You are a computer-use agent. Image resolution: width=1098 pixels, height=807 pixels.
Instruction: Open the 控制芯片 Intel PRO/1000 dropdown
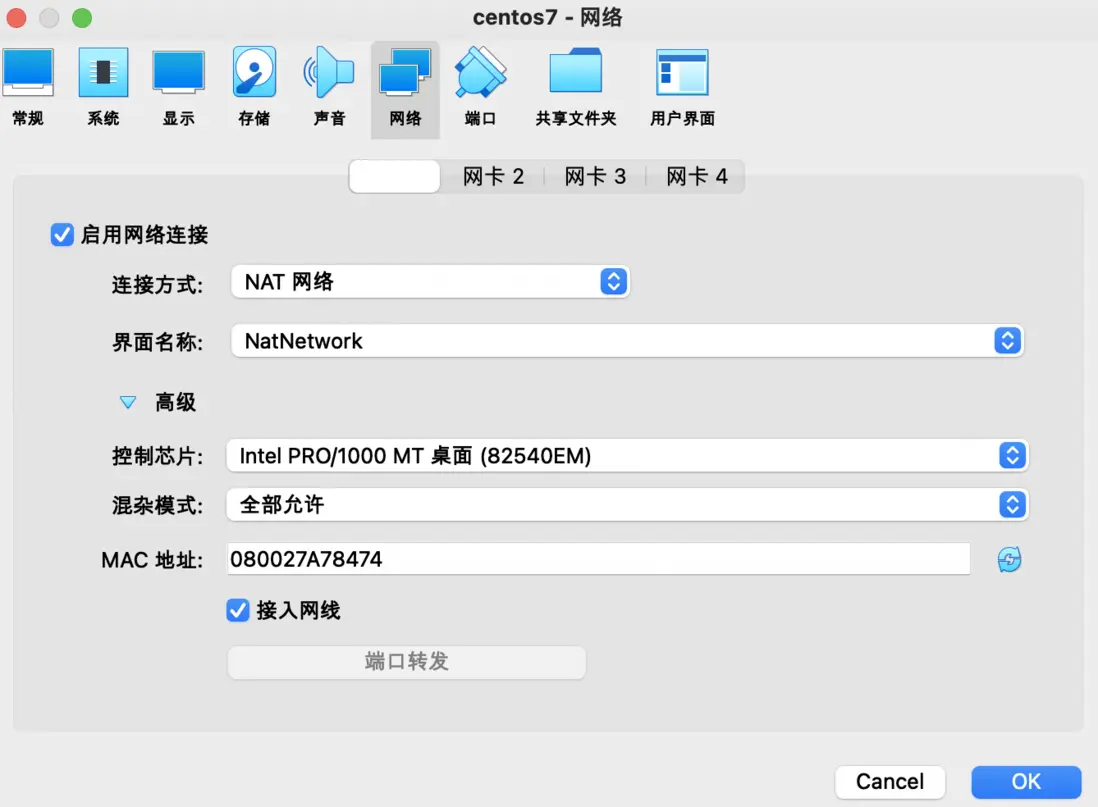point(627,456)
